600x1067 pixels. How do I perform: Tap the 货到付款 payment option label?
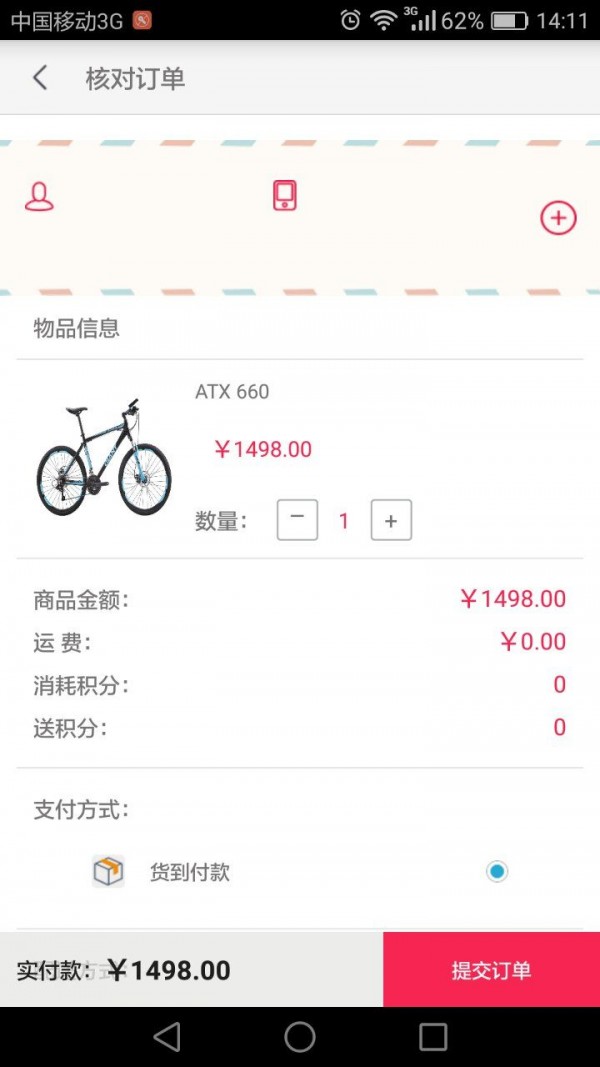click(190, 872)
